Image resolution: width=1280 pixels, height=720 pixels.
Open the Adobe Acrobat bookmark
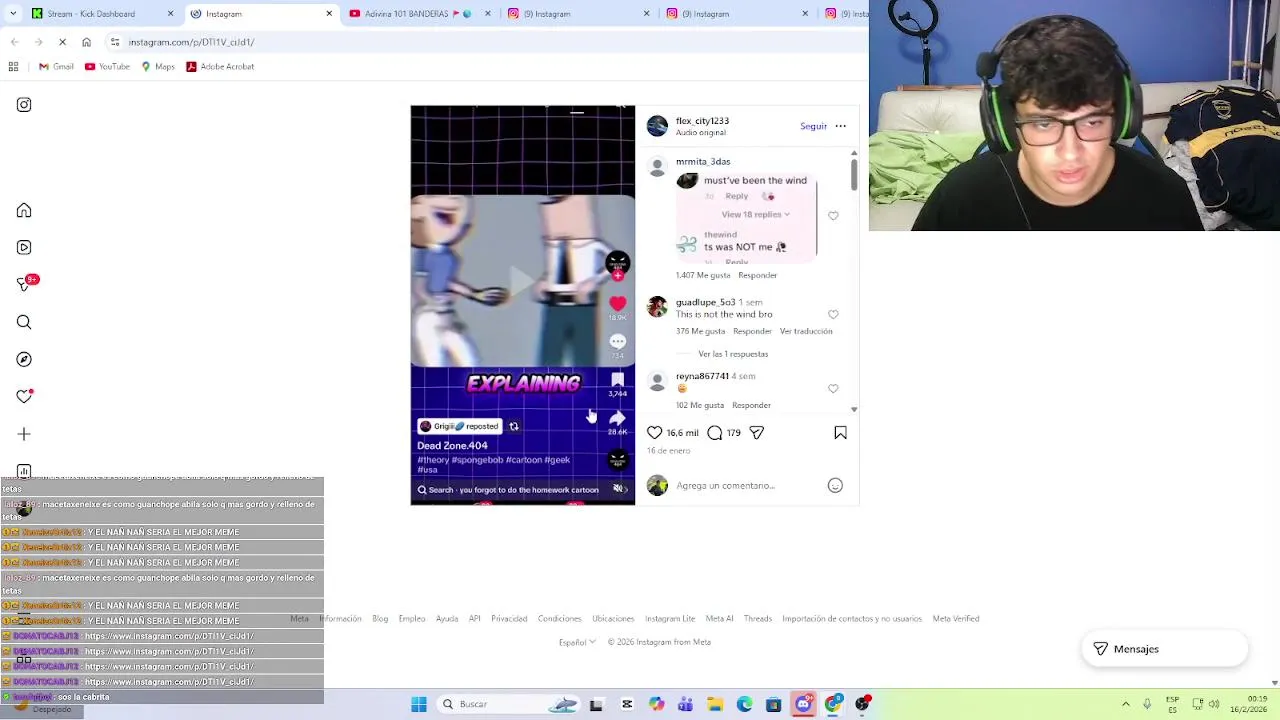click(x=220, y=66)
